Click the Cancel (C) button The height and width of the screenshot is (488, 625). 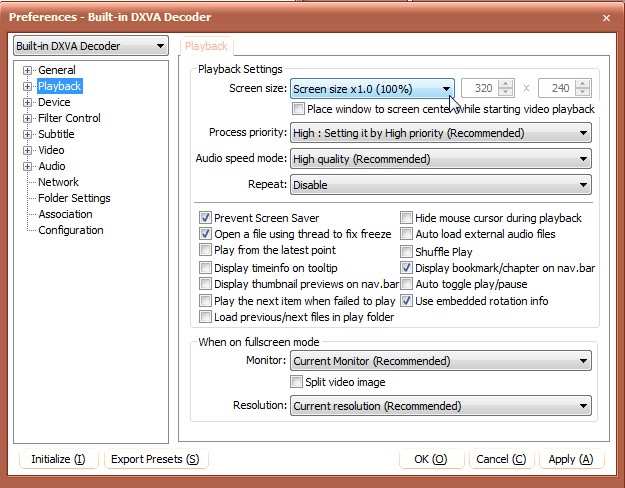[501, 459]
